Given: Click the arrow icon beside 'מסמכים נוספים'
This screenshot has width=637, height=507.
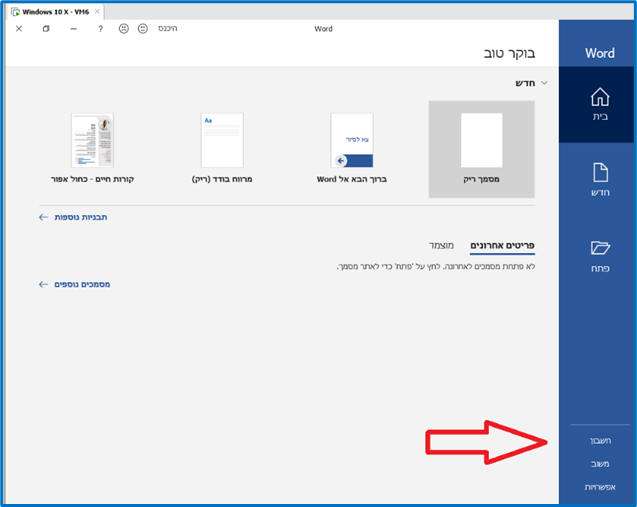Looking at the screenshot, I should pyautogui.click(x=43, y=284).
